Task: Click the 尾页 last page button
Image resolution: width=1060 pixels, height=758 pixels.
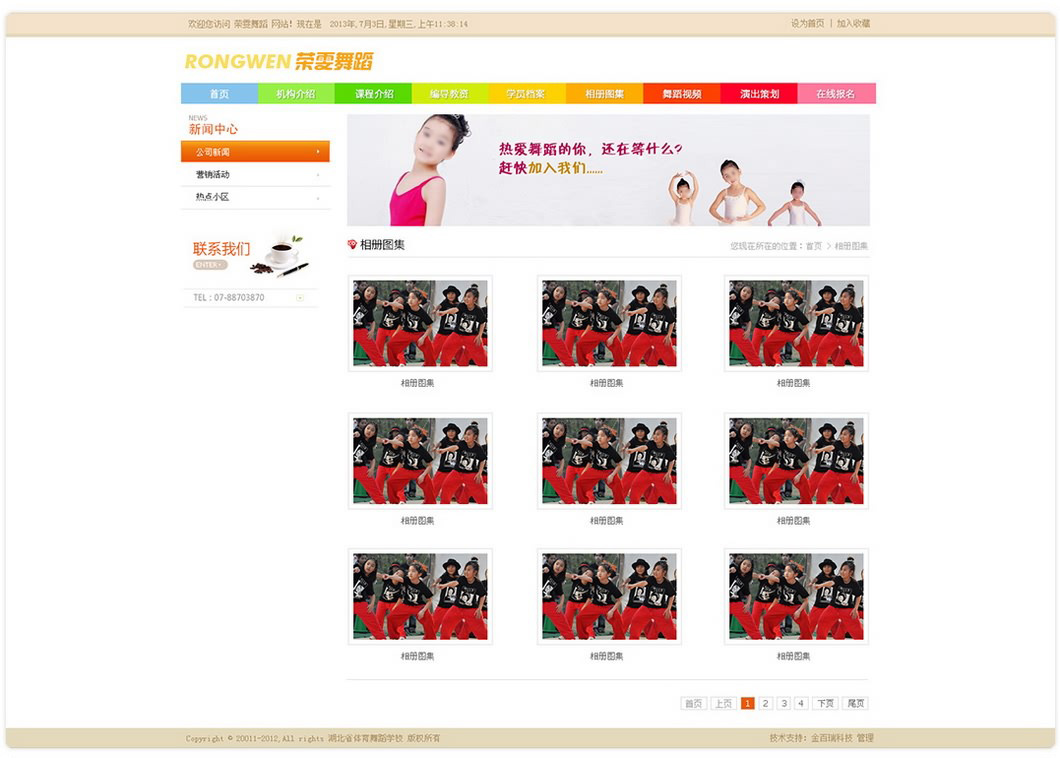Action: (x=855, y=703)
